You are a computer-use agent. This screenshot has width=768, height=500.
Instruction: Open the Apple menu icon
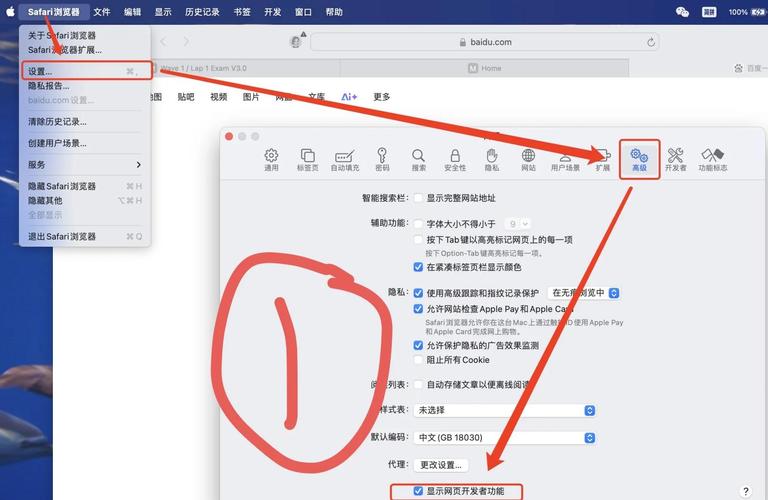(10, 11)
